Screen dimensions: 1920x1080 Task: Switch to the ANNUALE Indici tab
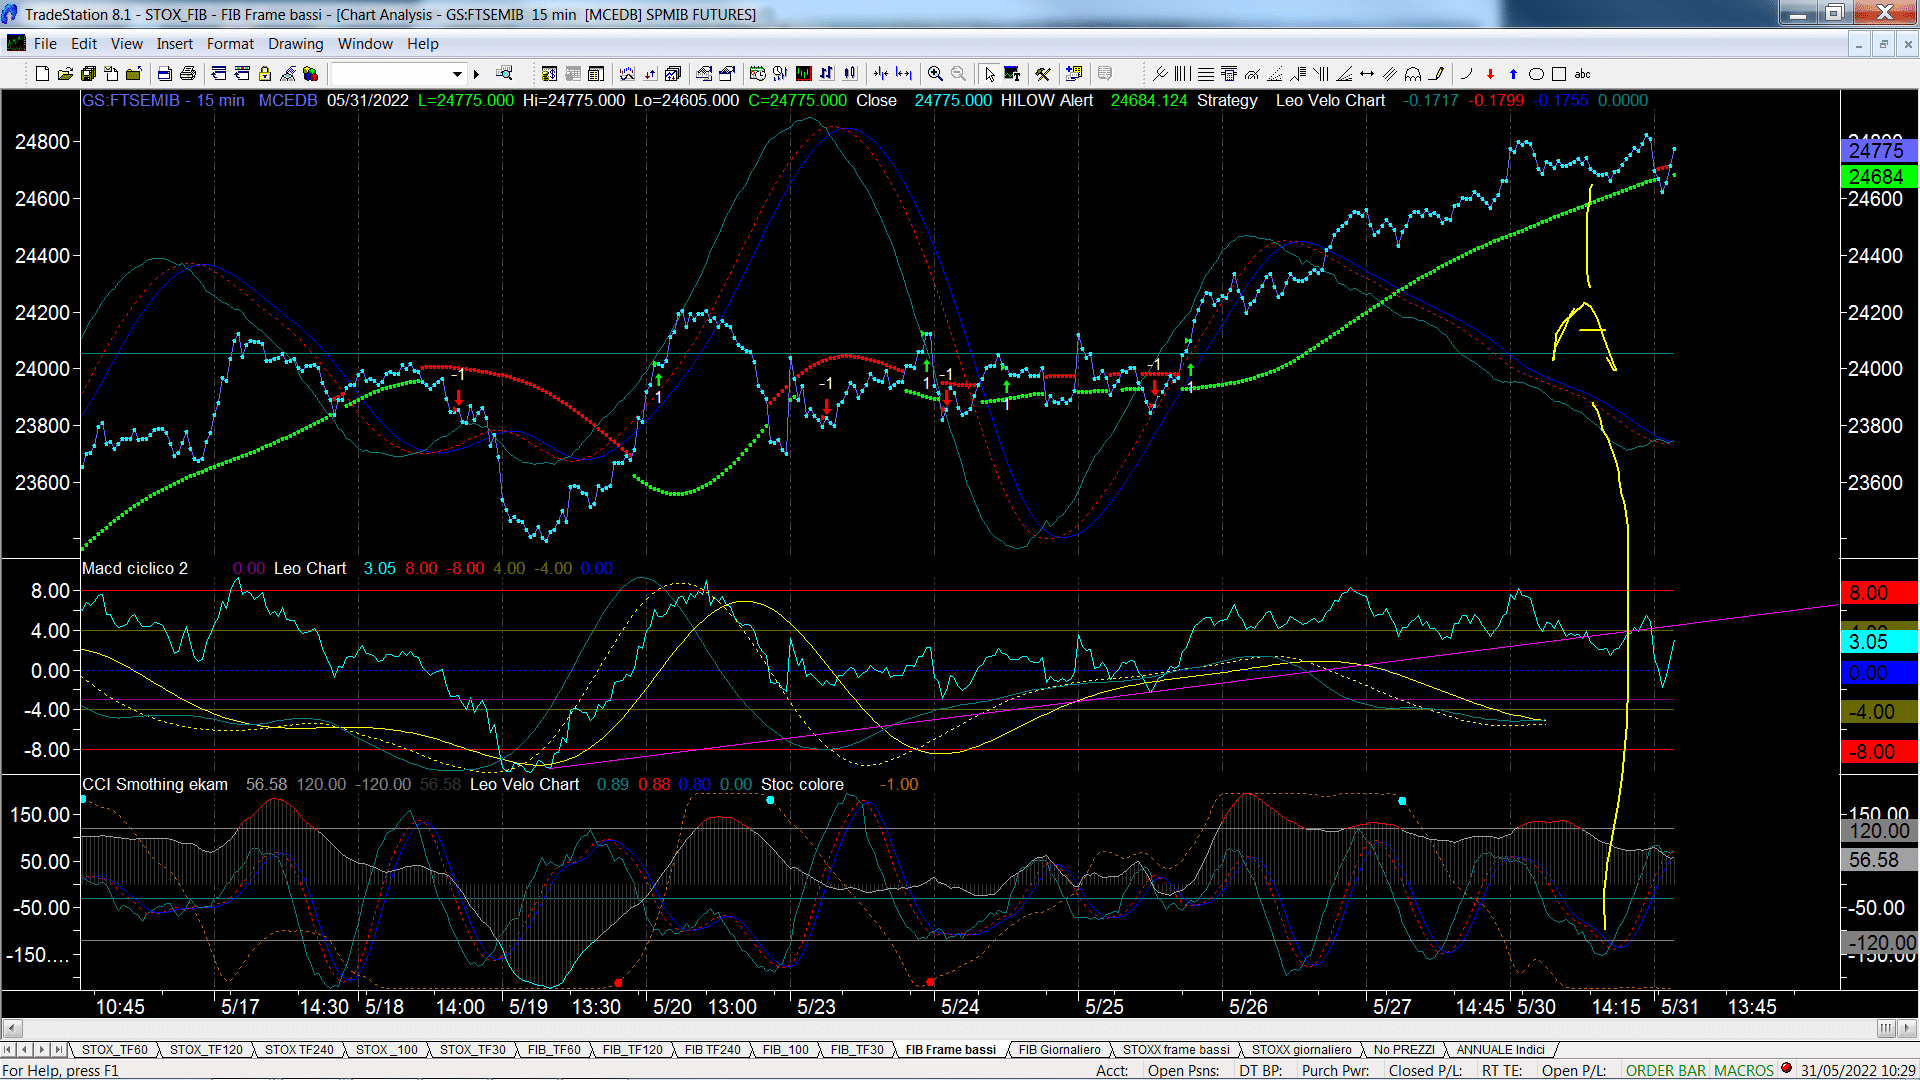point(1500,1050)
